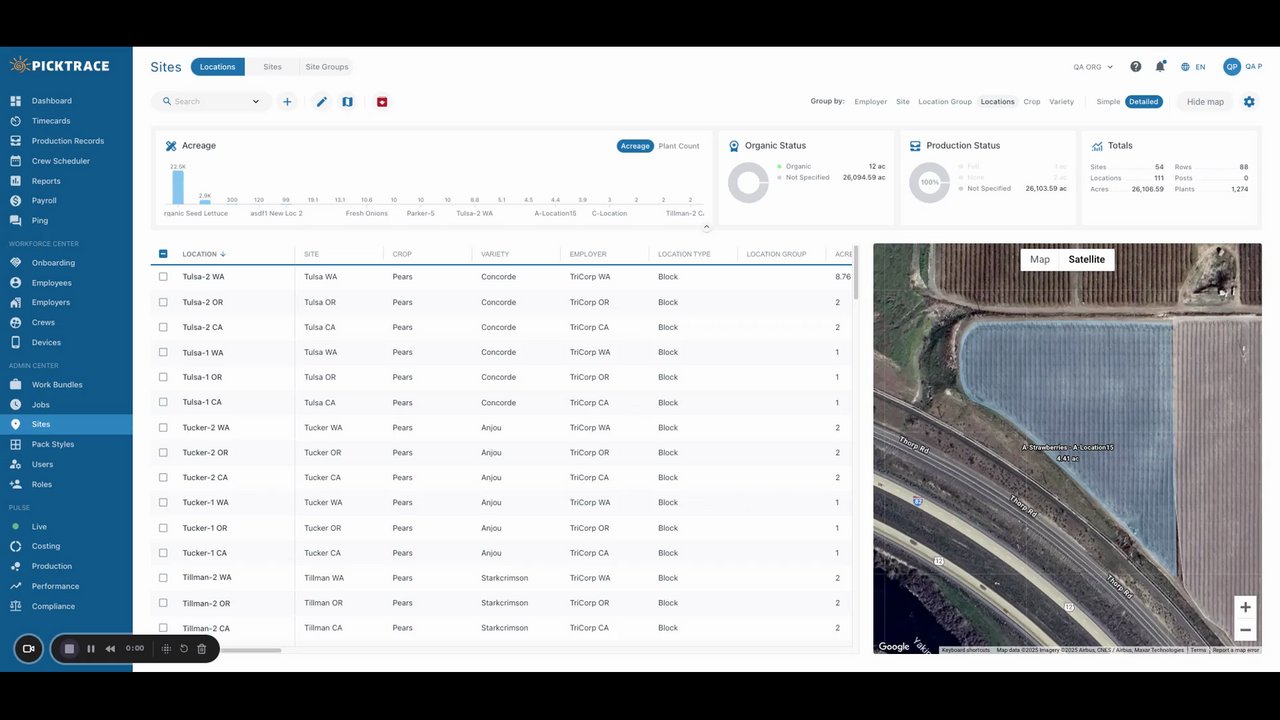Open the EN language selector
This screenshot has width=1280, height=720.
[1193, 67]
